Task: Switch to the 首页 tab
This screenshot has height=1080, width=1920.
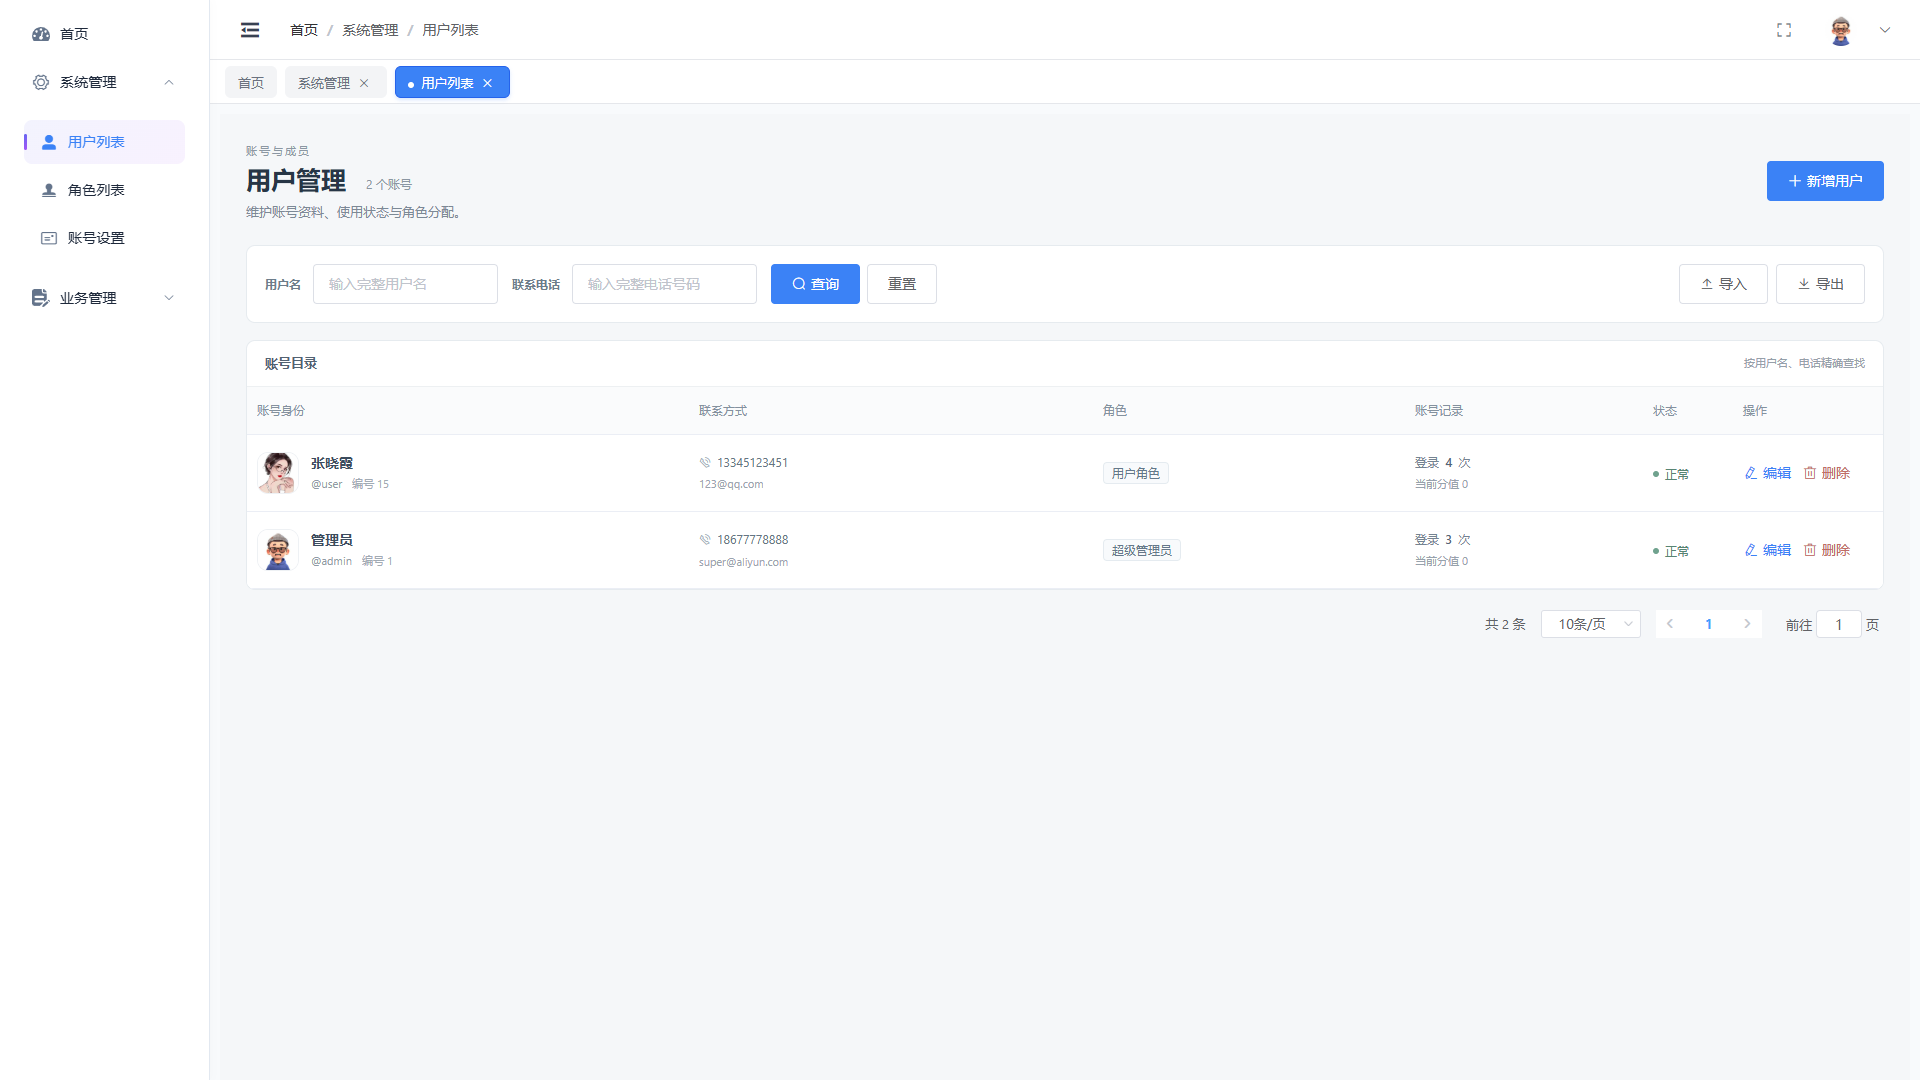Action: tap(251, 83)
